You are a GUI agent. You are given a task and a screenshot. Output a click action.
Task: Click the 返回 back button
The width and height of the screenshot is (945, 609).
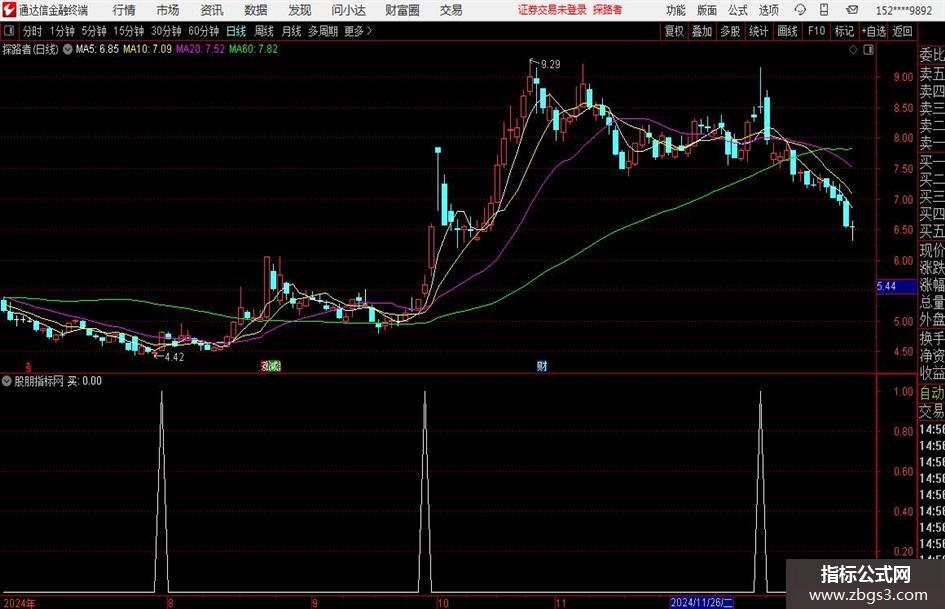pyautogui.click(x=902, y=31)
